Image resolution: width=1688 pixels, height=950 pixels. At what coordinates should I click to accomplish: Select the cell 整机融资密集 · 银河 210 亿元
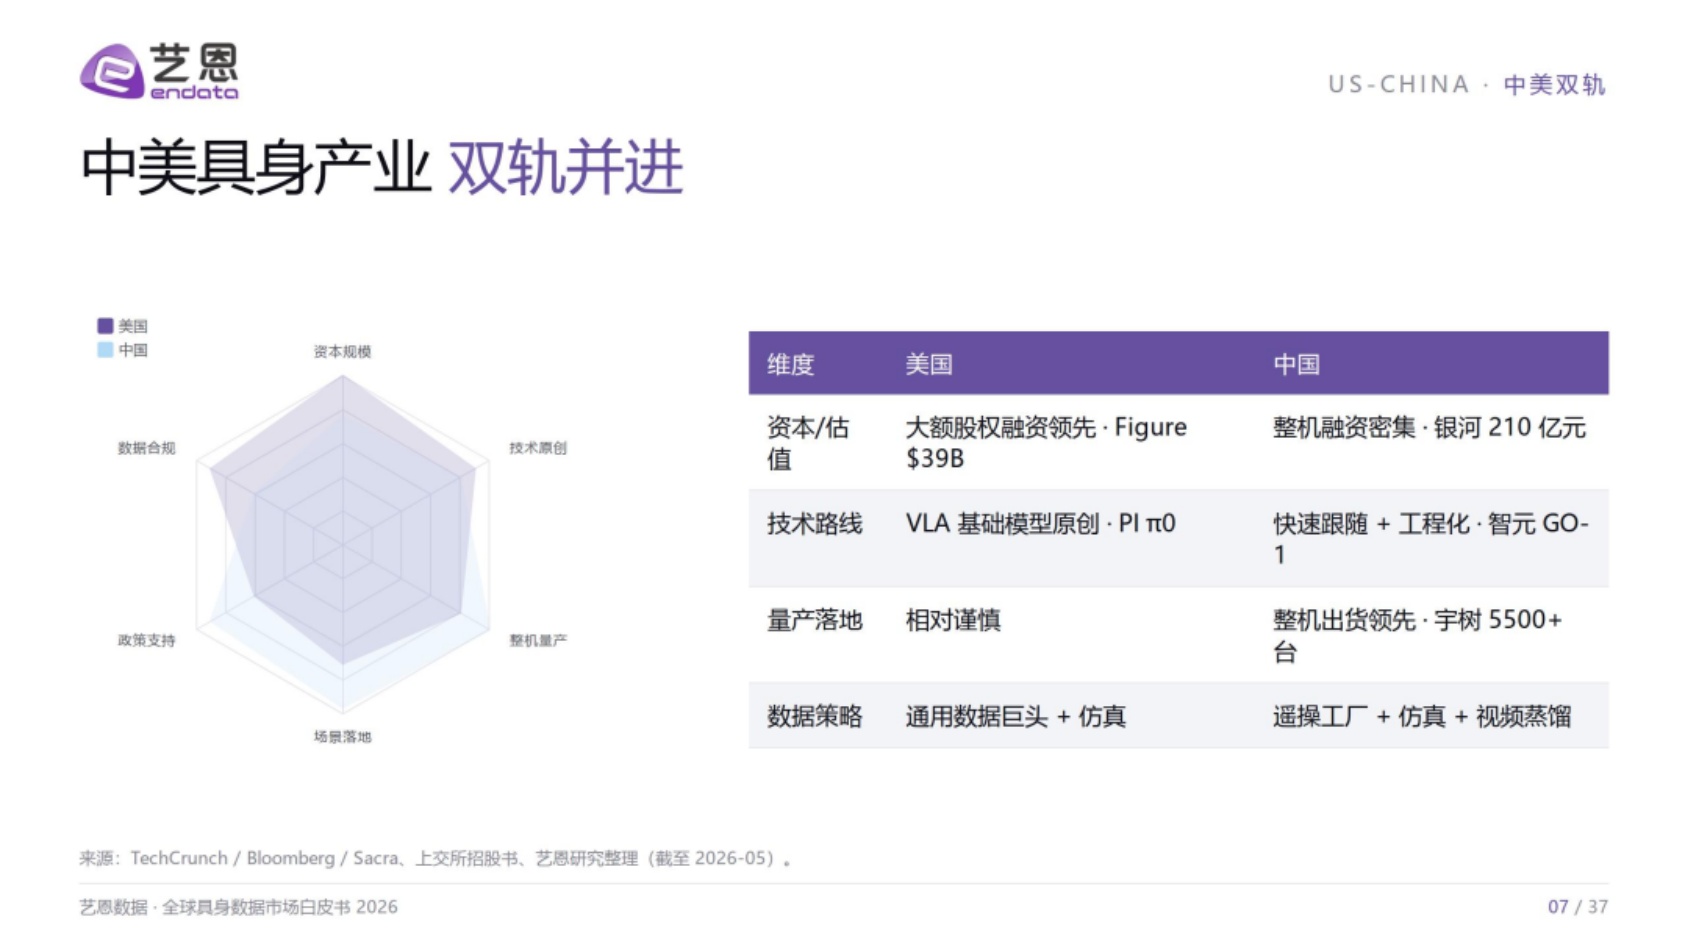(1429, 428)
